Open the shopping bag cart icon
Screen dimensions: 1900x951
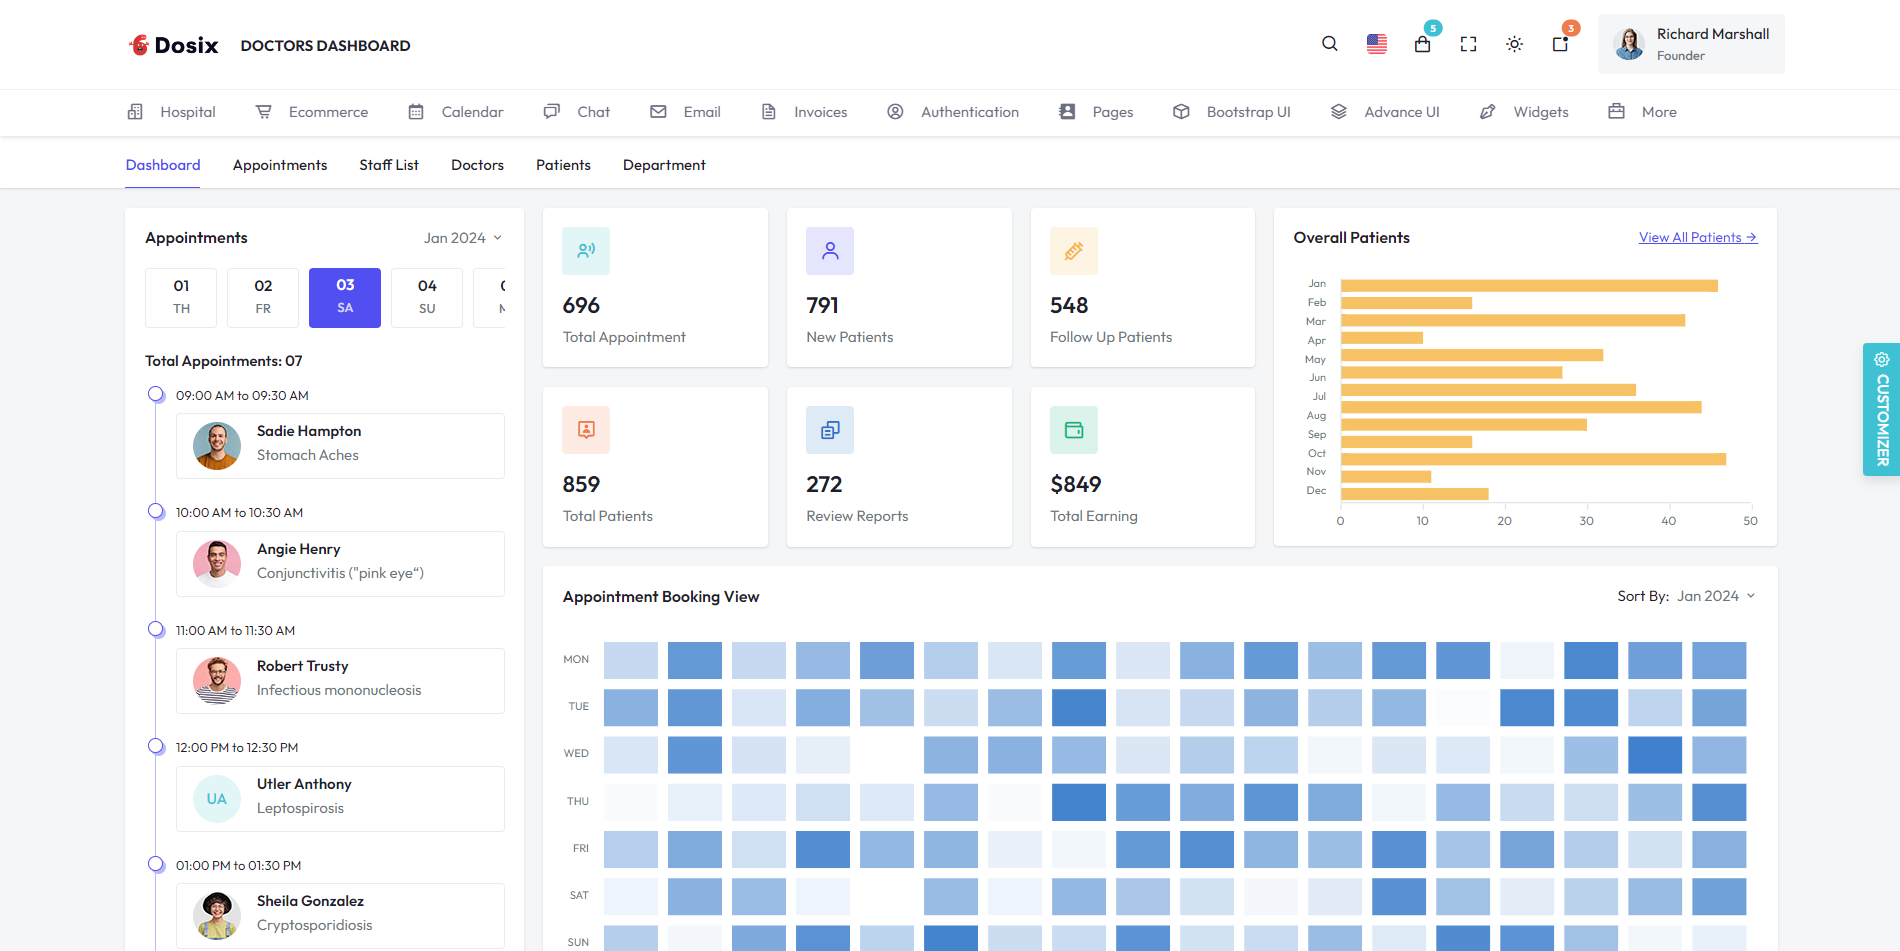pos(1422,44)
